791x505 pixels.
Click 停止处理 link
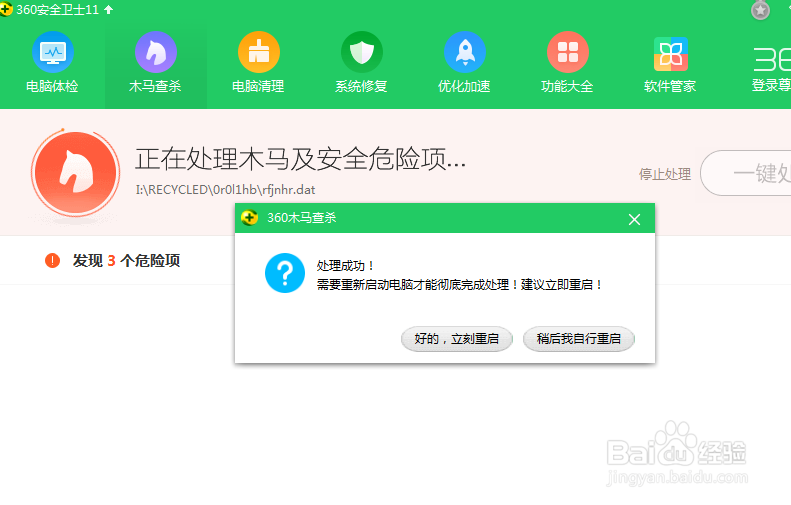click(665, 174)
